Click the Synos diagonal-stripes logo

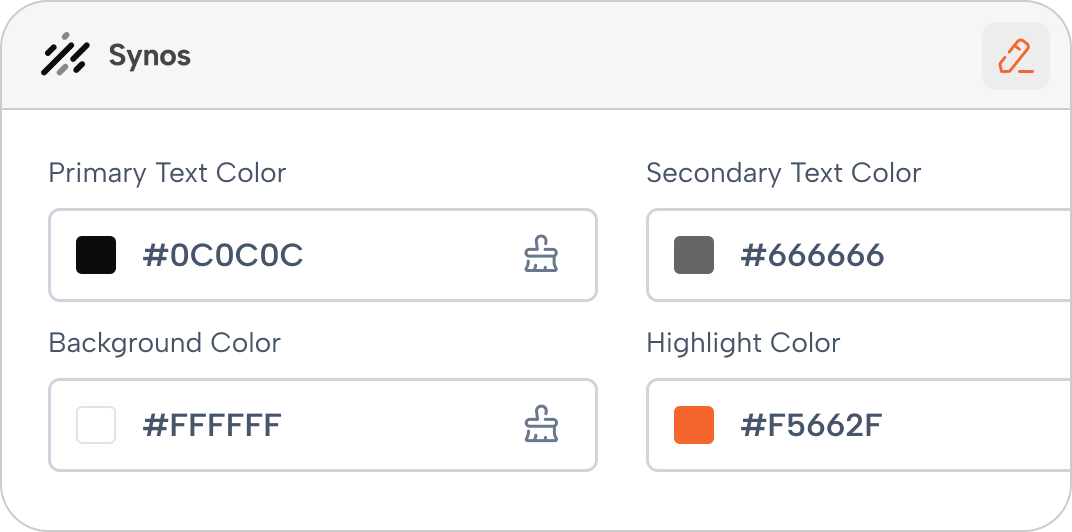(65, 55)
